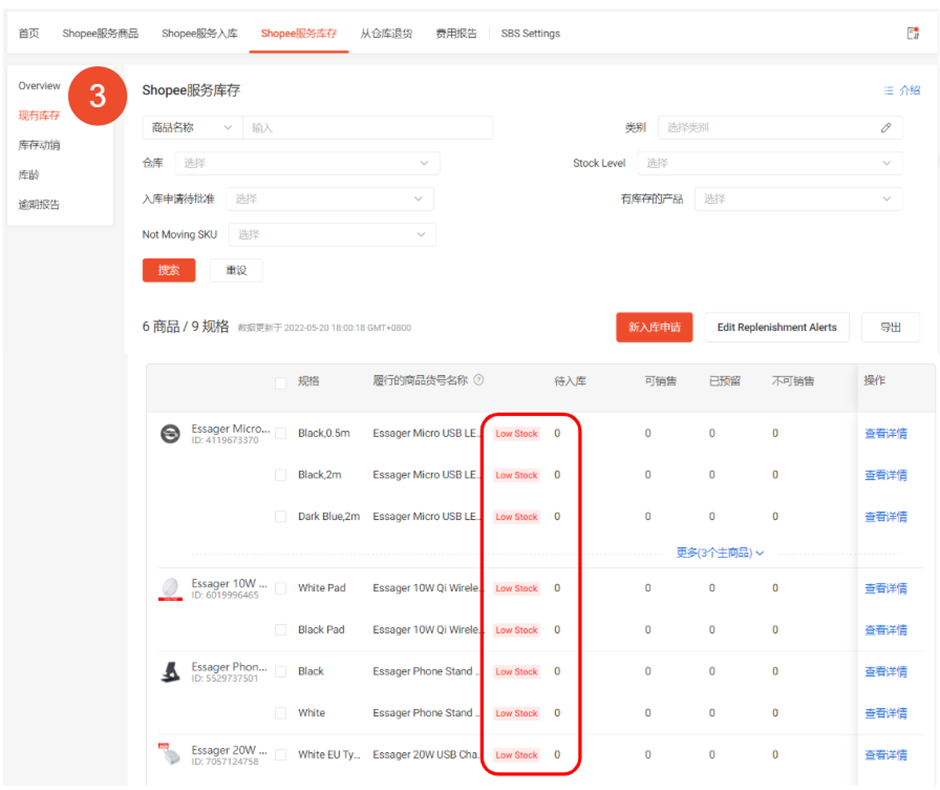Open the 类别 category selector
Image resolution: width=940 pixels, height=790 pixels.
click(780, 128)
